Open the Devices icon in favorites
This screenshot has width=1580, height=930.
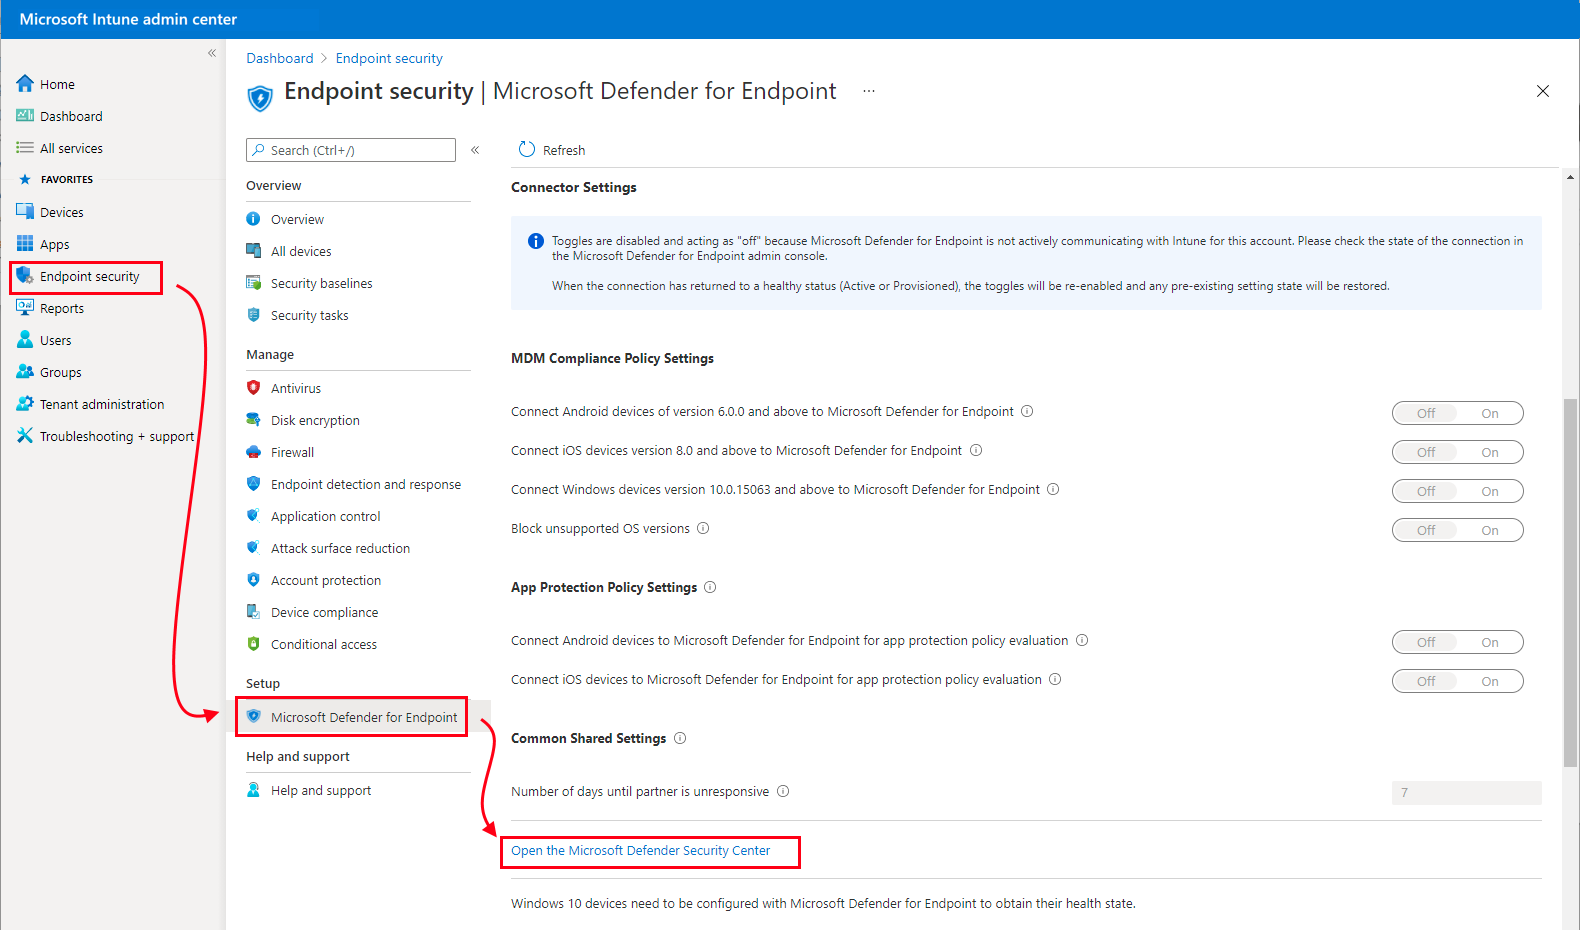pos(25,212)
